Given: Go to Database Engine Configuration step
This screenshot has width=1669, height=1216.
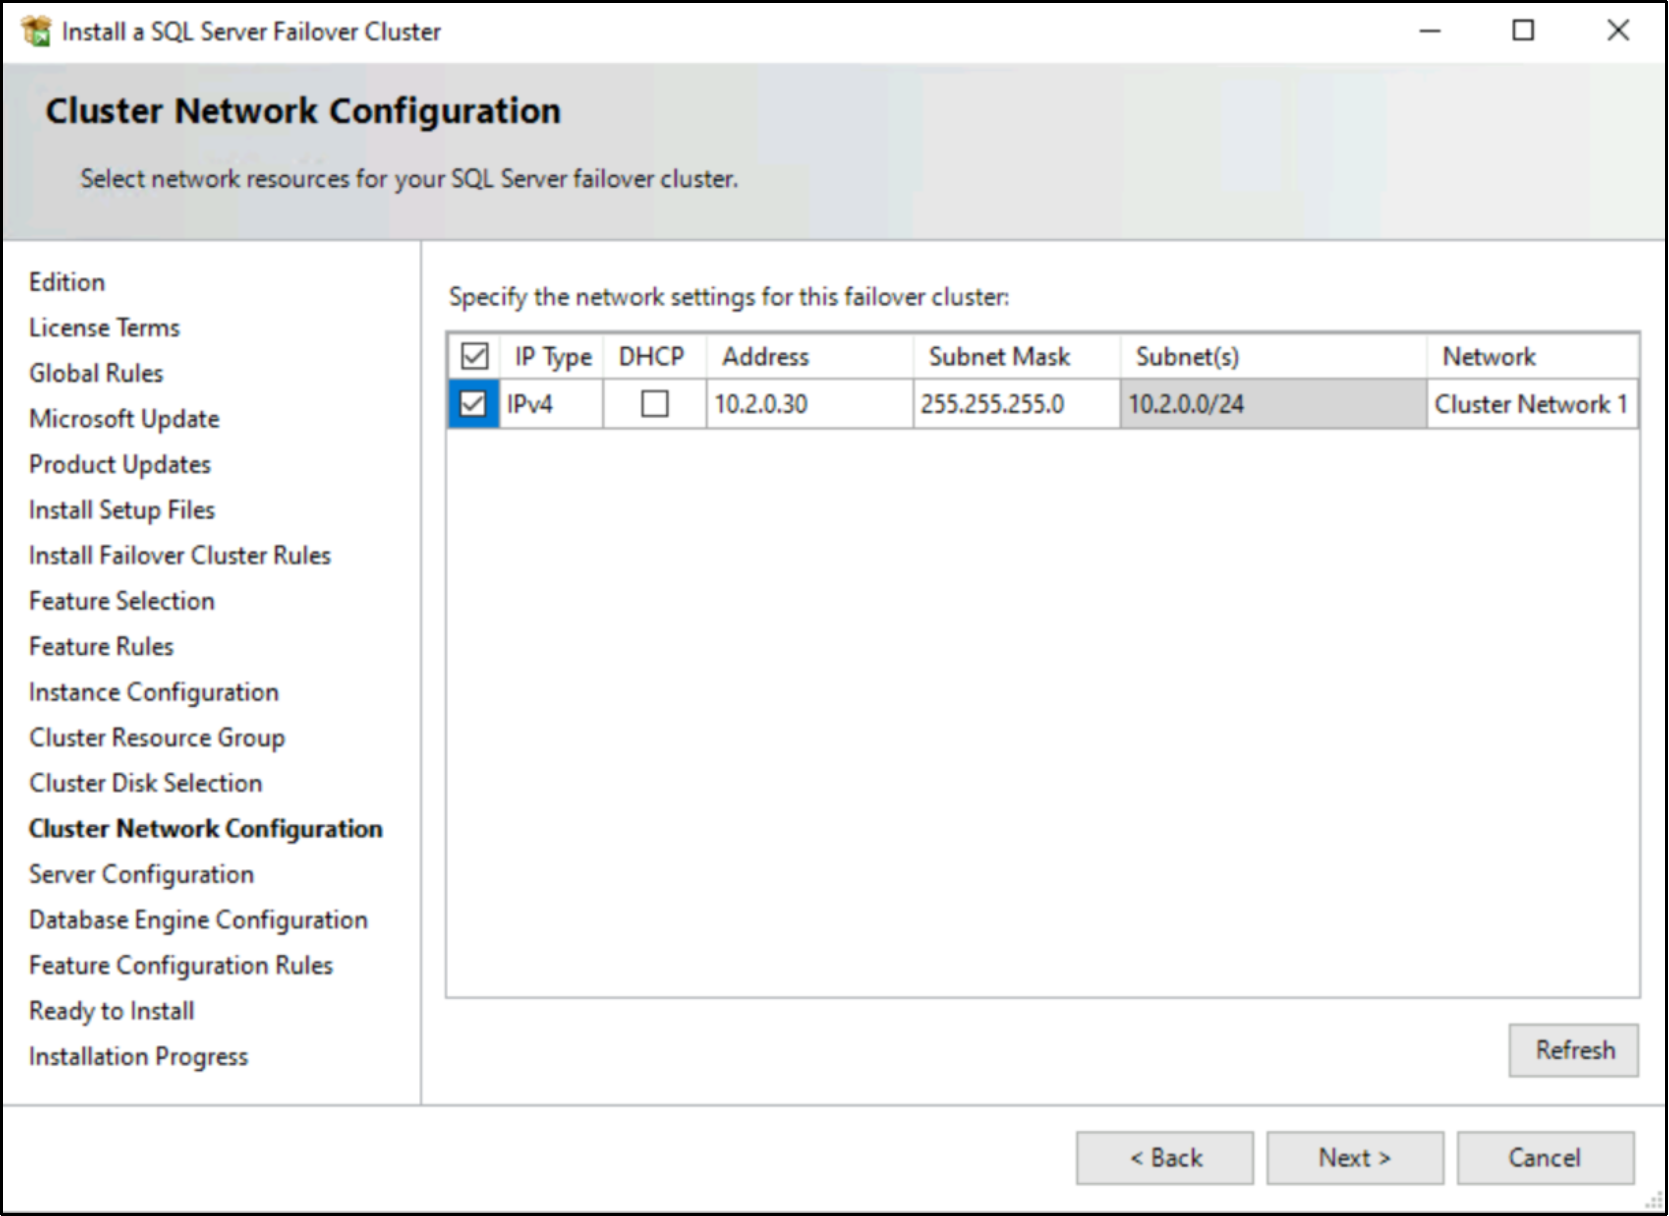Looking at the screenshot, I should (x=198, y=920).
